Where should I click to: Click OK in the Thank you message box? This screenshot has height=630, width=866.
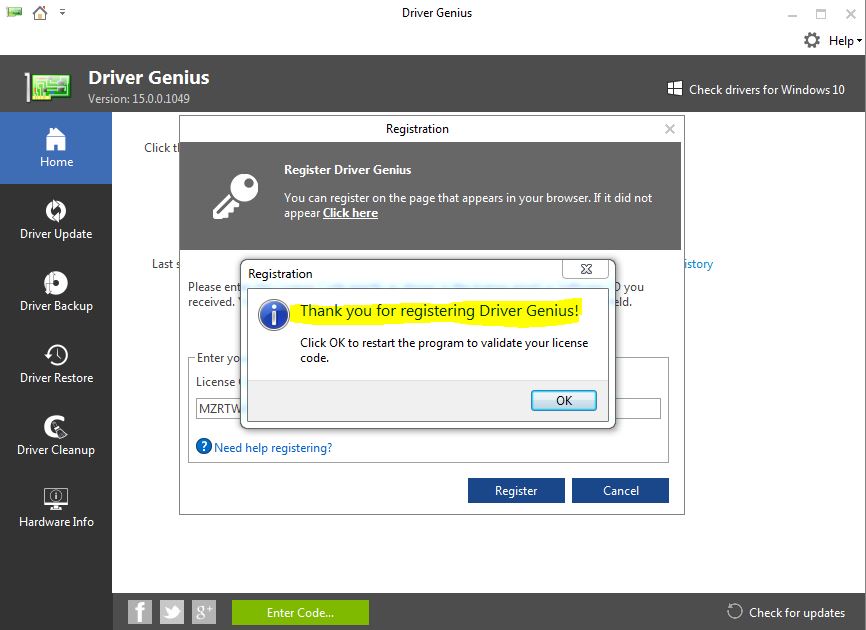(563, 400)
